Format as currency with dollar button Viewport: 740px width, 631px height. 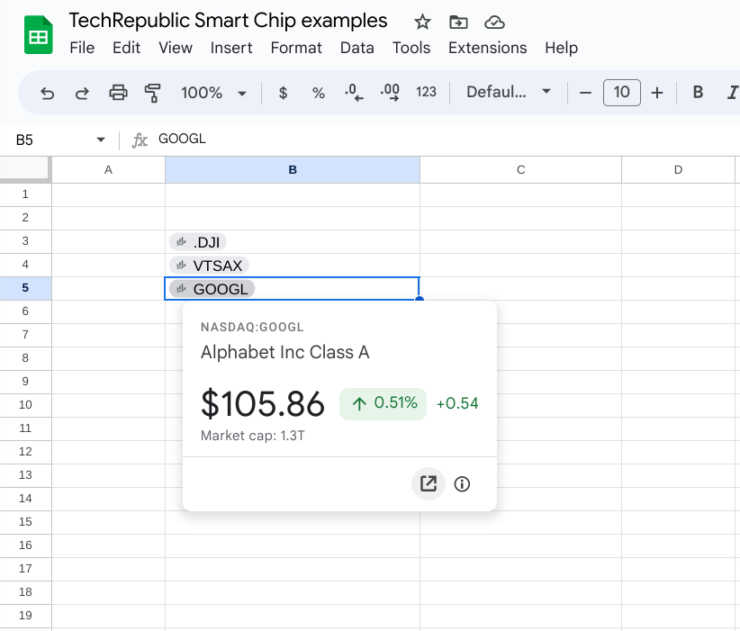coord(283,93)
